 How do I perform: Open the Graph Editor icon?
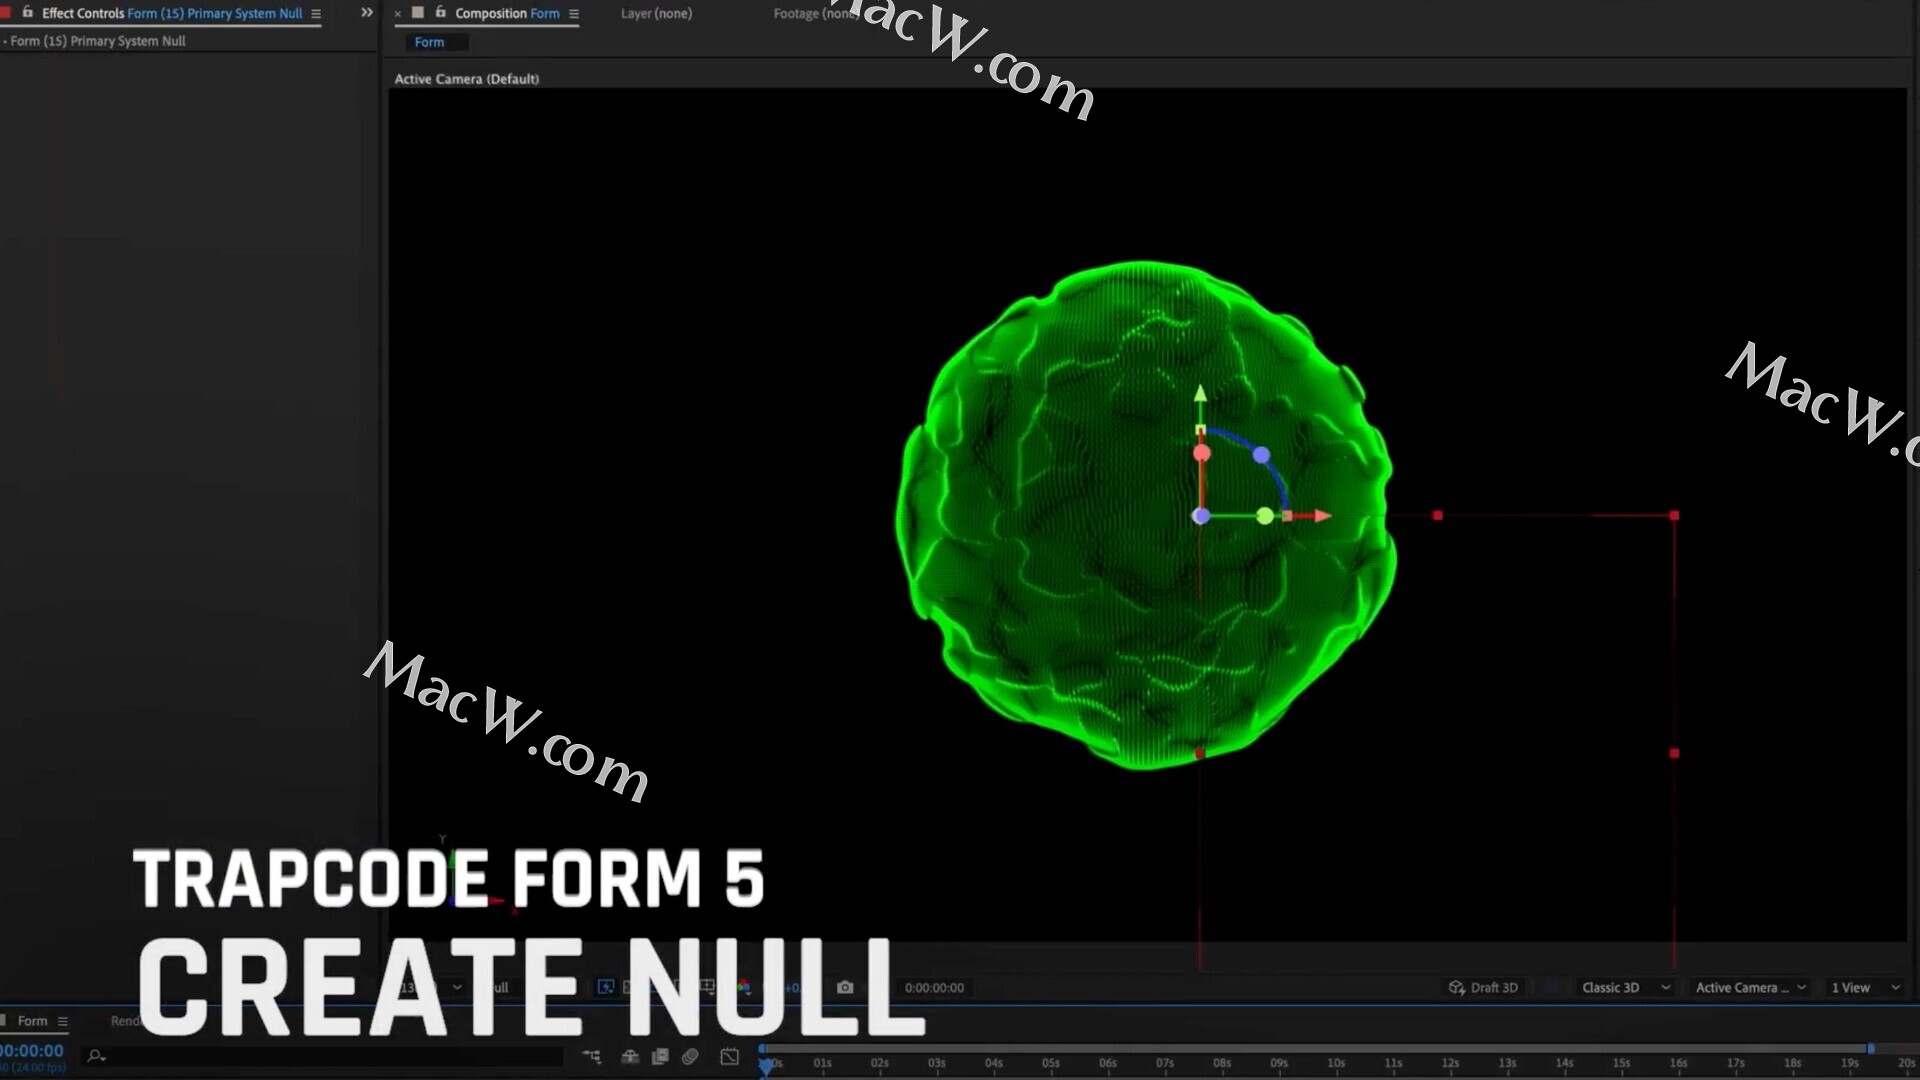point(730,1056)
